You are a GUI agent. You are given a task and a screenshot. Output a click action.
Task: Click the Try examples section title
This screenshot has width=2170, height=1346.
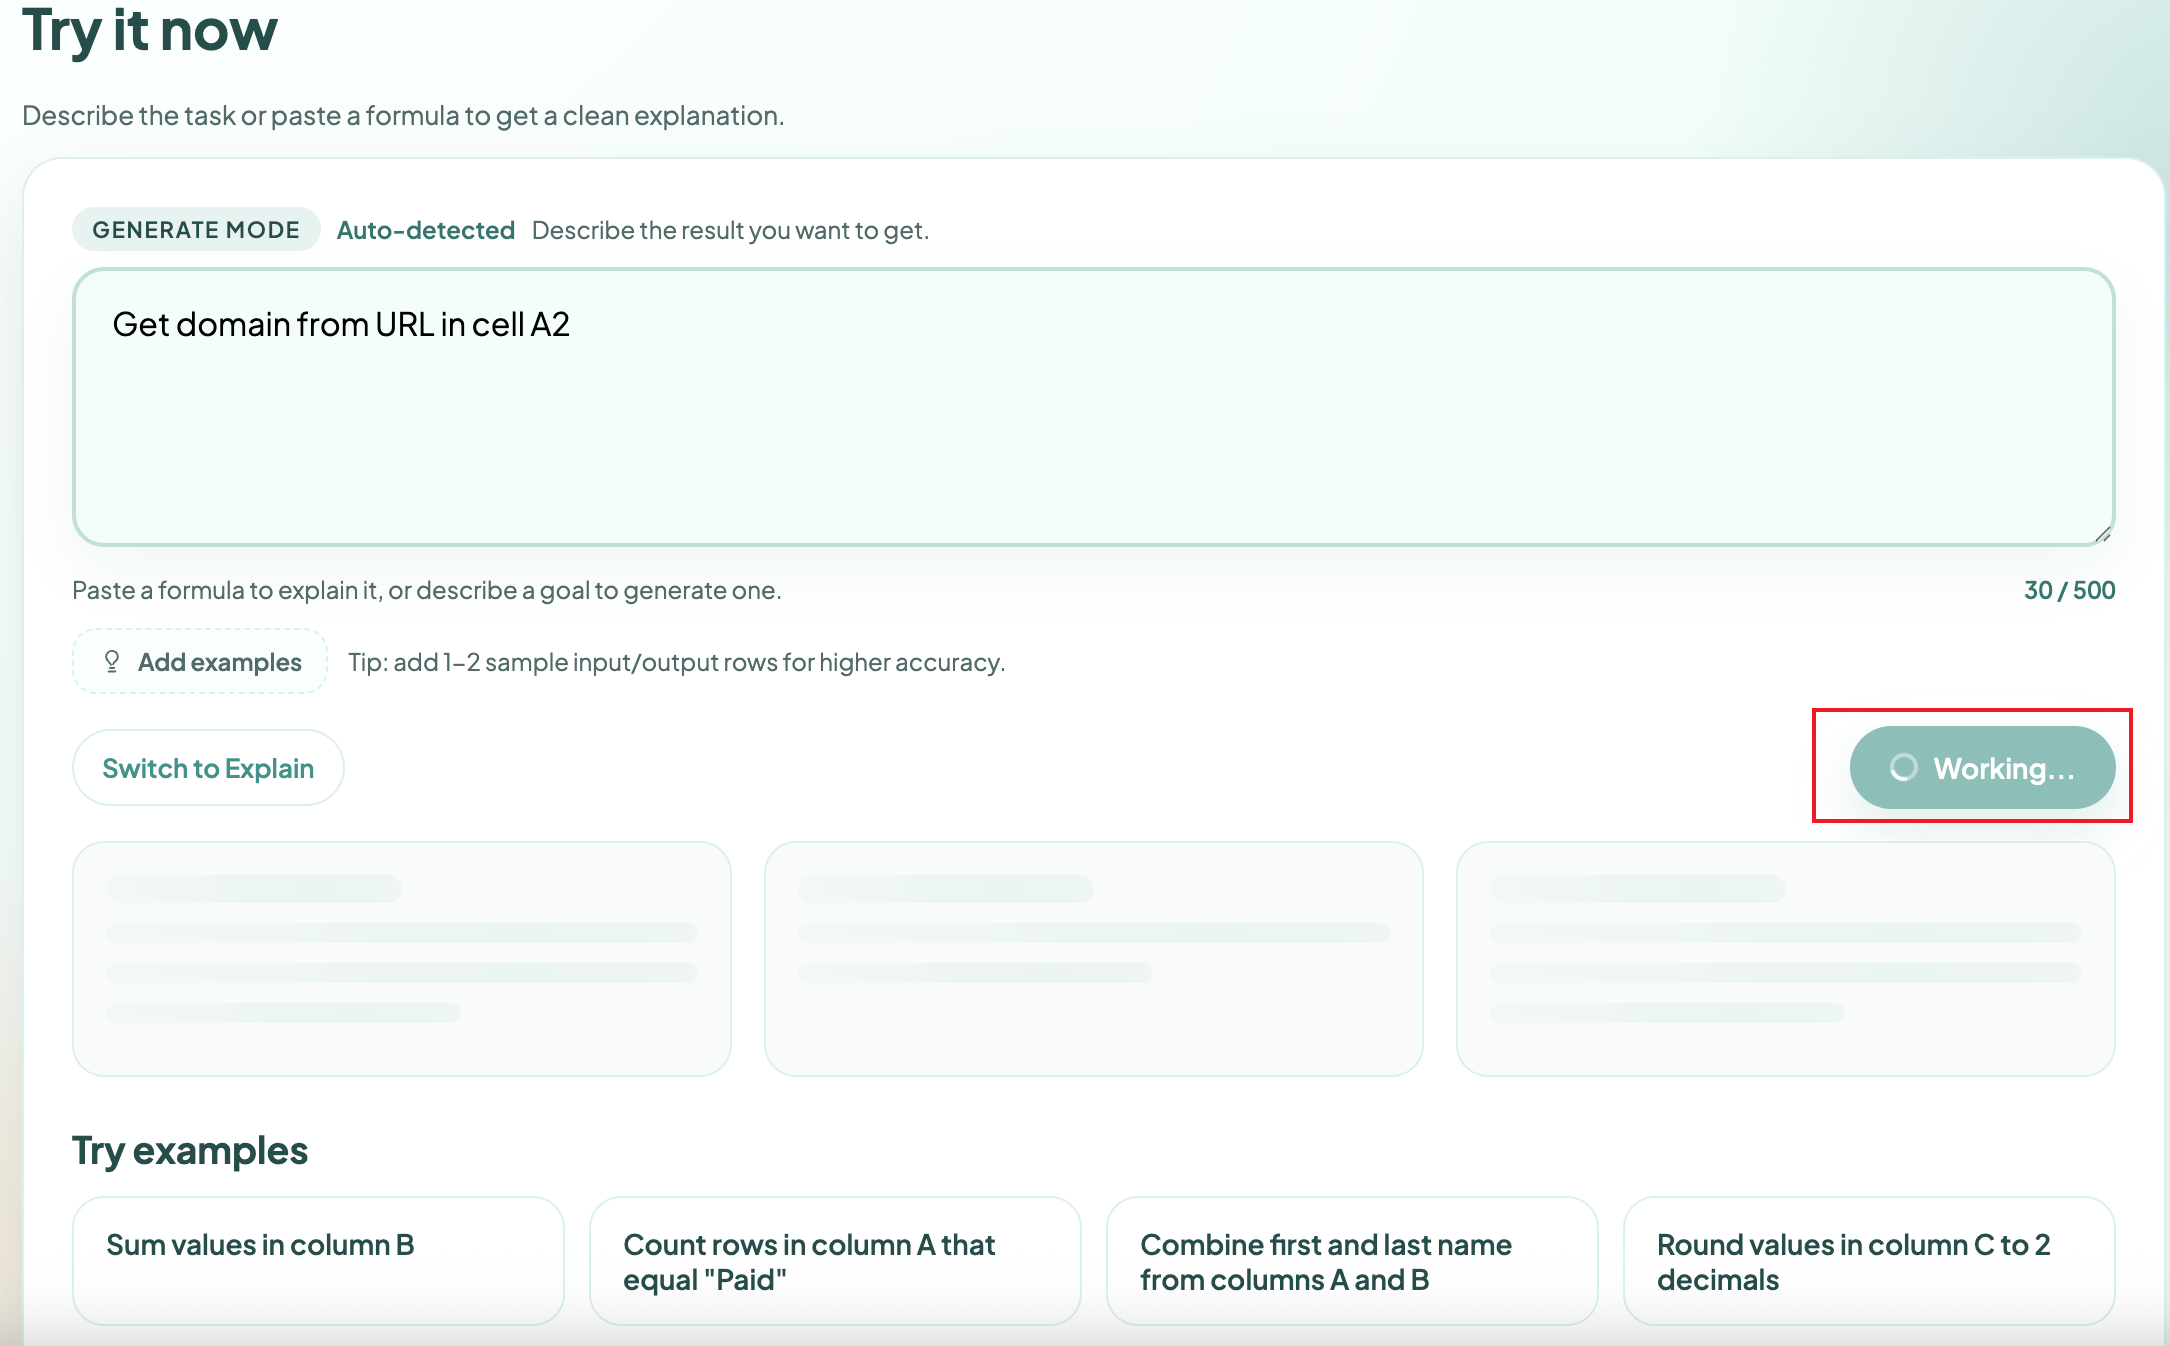tap(189, 1150)
